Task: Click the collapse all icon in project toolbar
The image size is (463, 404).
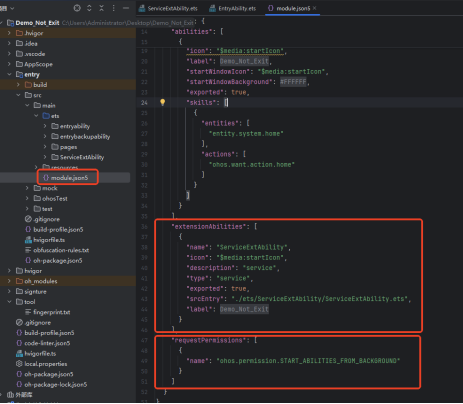Action: [x=101, y=8]
